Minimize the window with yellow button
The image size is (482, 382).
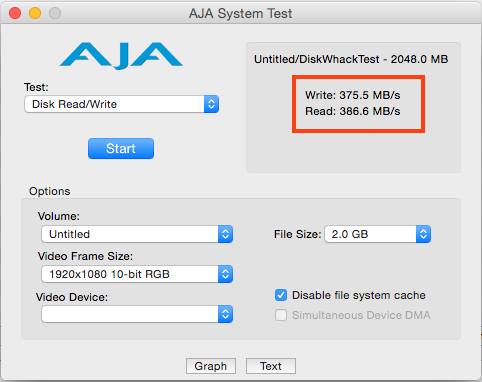click(x=35, y=13)
